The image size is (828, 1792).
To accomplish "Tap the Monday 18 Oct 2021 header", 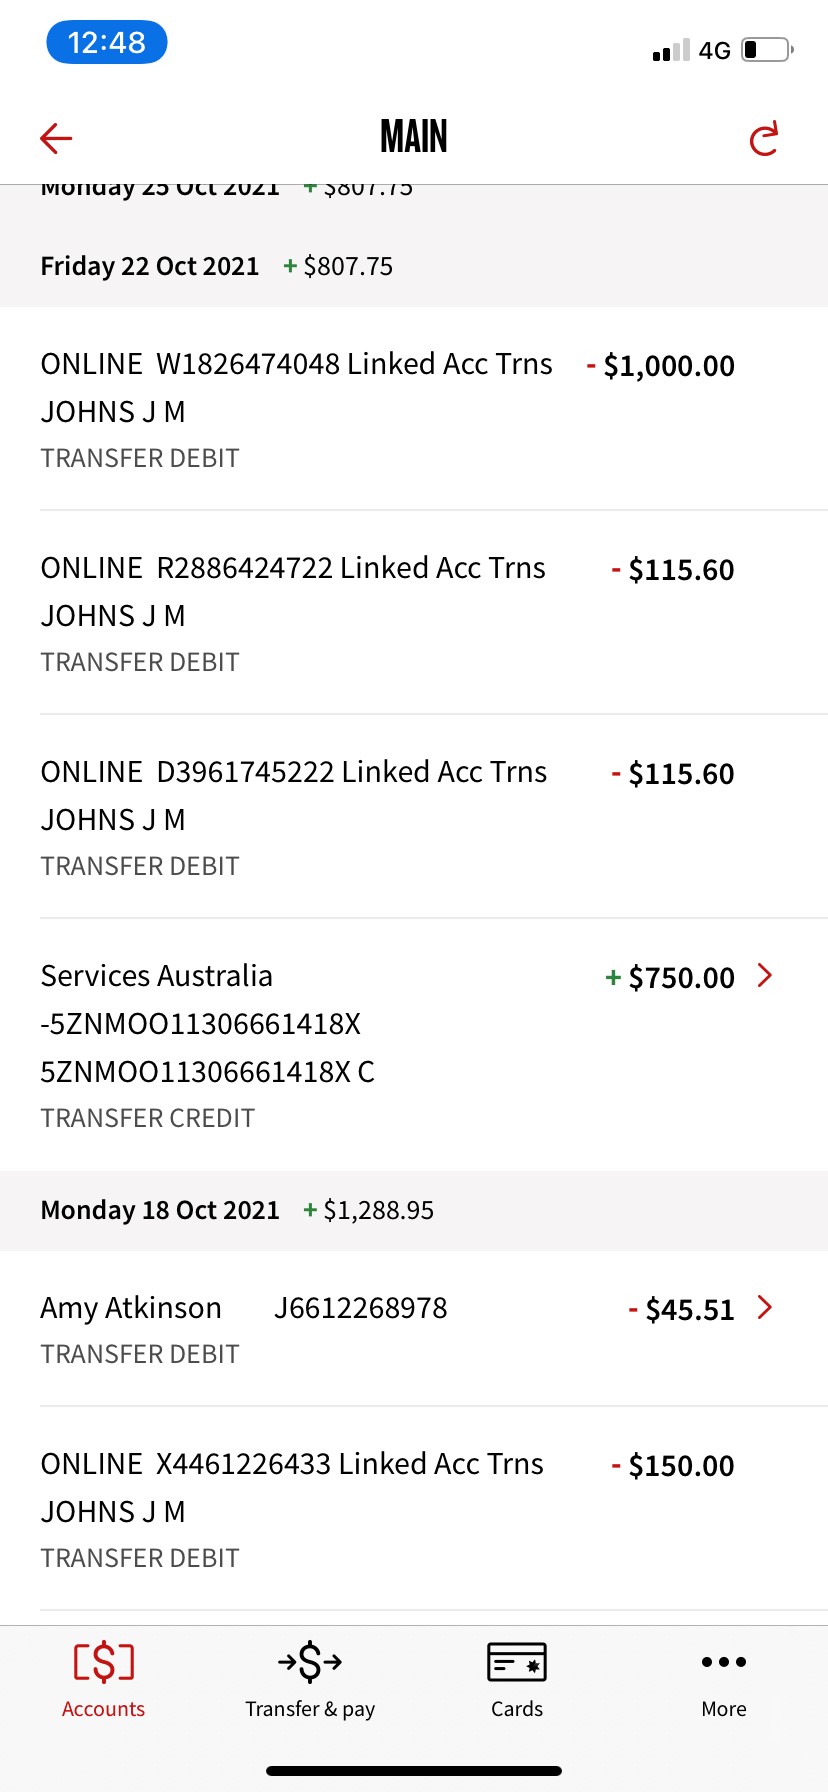I will click(160, 1210).
